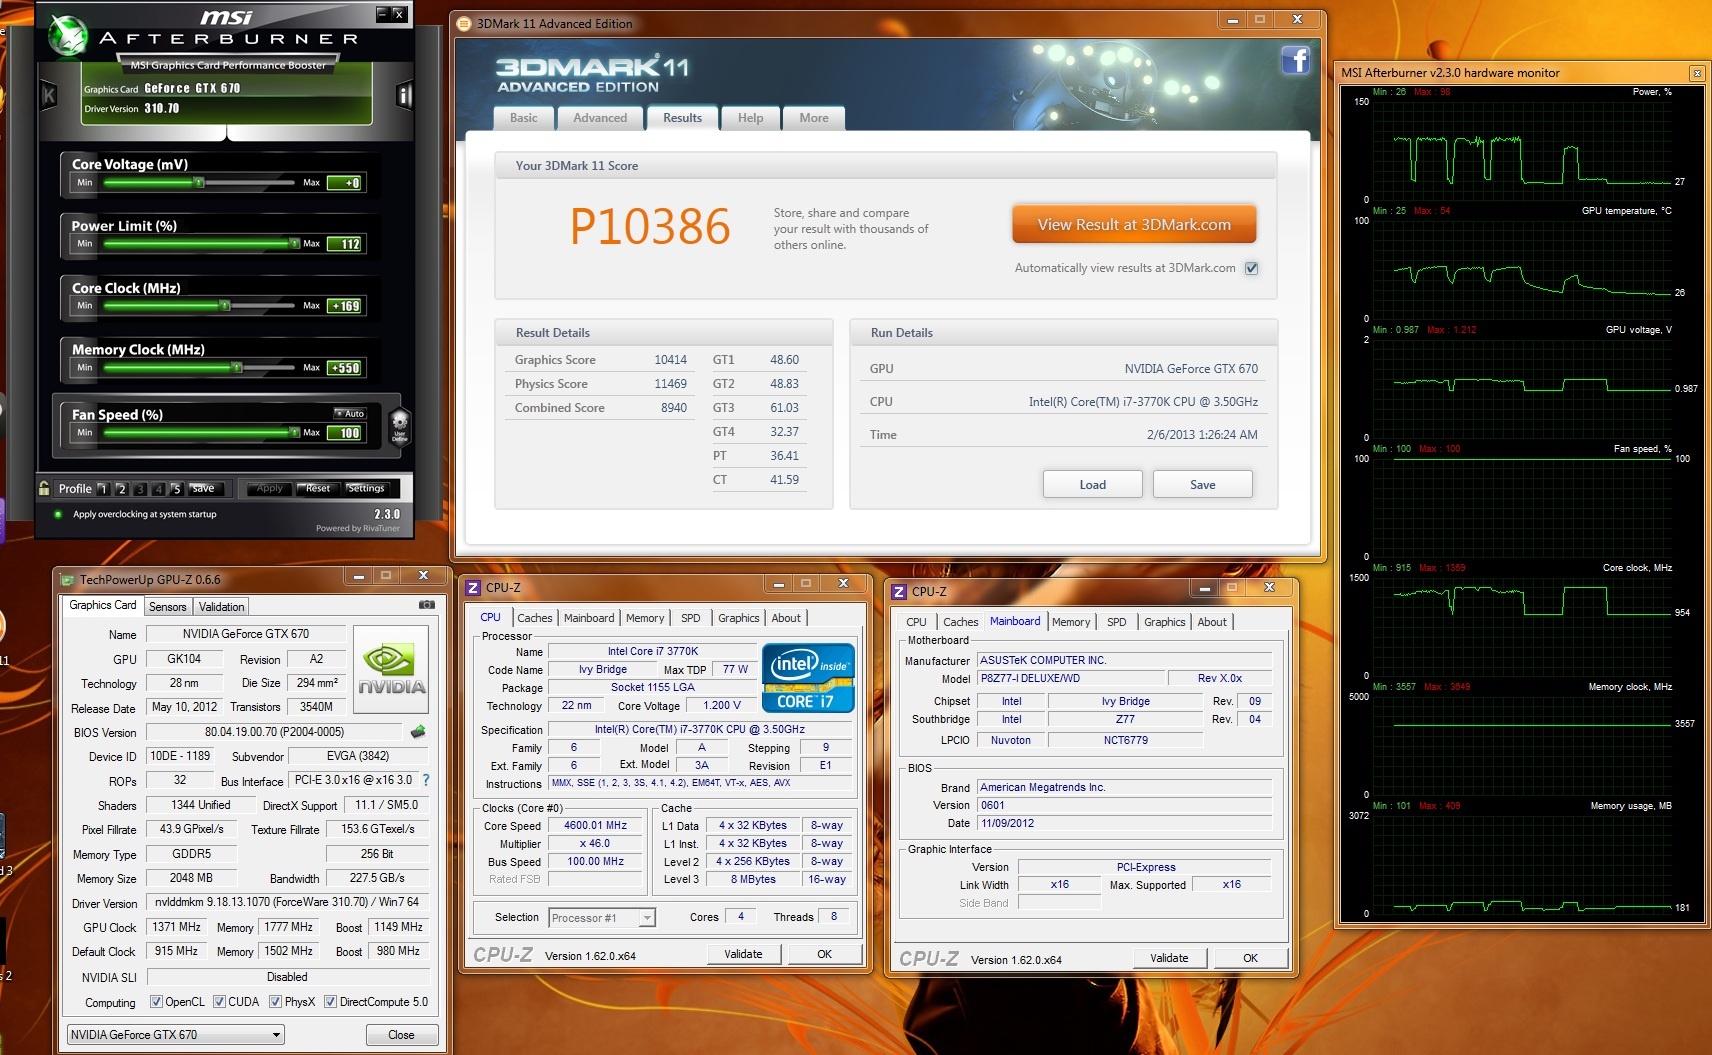1712x1055 pixels.
Task: Click the NVIDIA logo in GPU-Z
Action: (391, 670)
